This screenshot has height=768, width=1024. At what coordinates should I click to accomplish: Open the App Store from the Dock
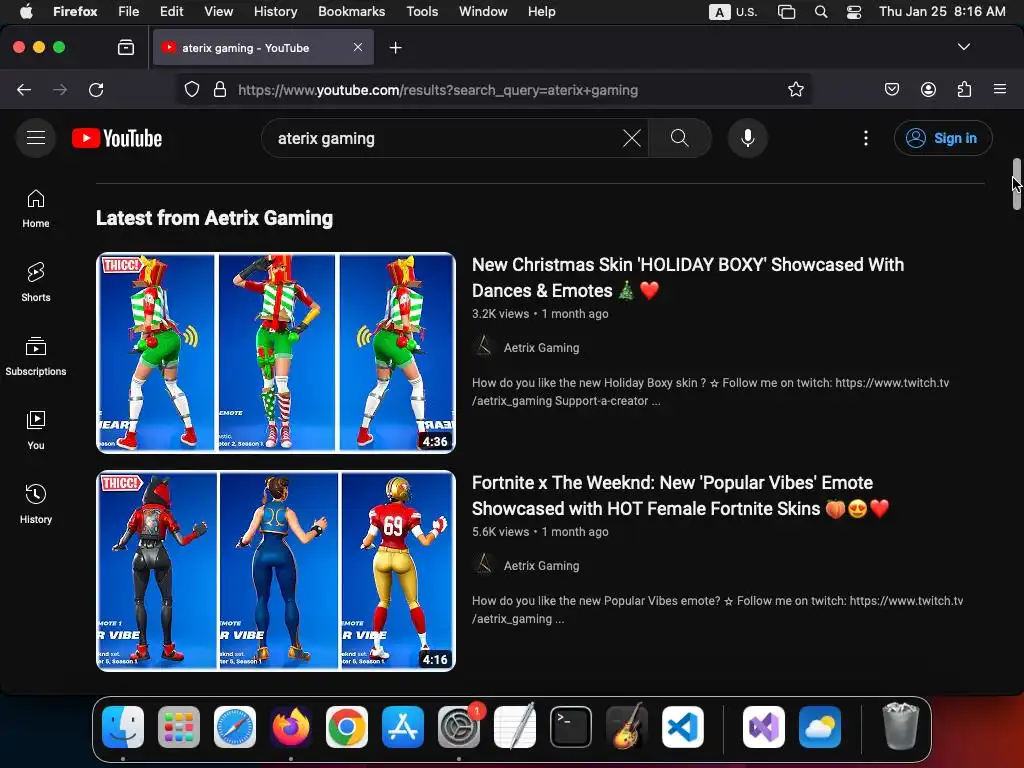pyautogui.click(x=403, y=727)
